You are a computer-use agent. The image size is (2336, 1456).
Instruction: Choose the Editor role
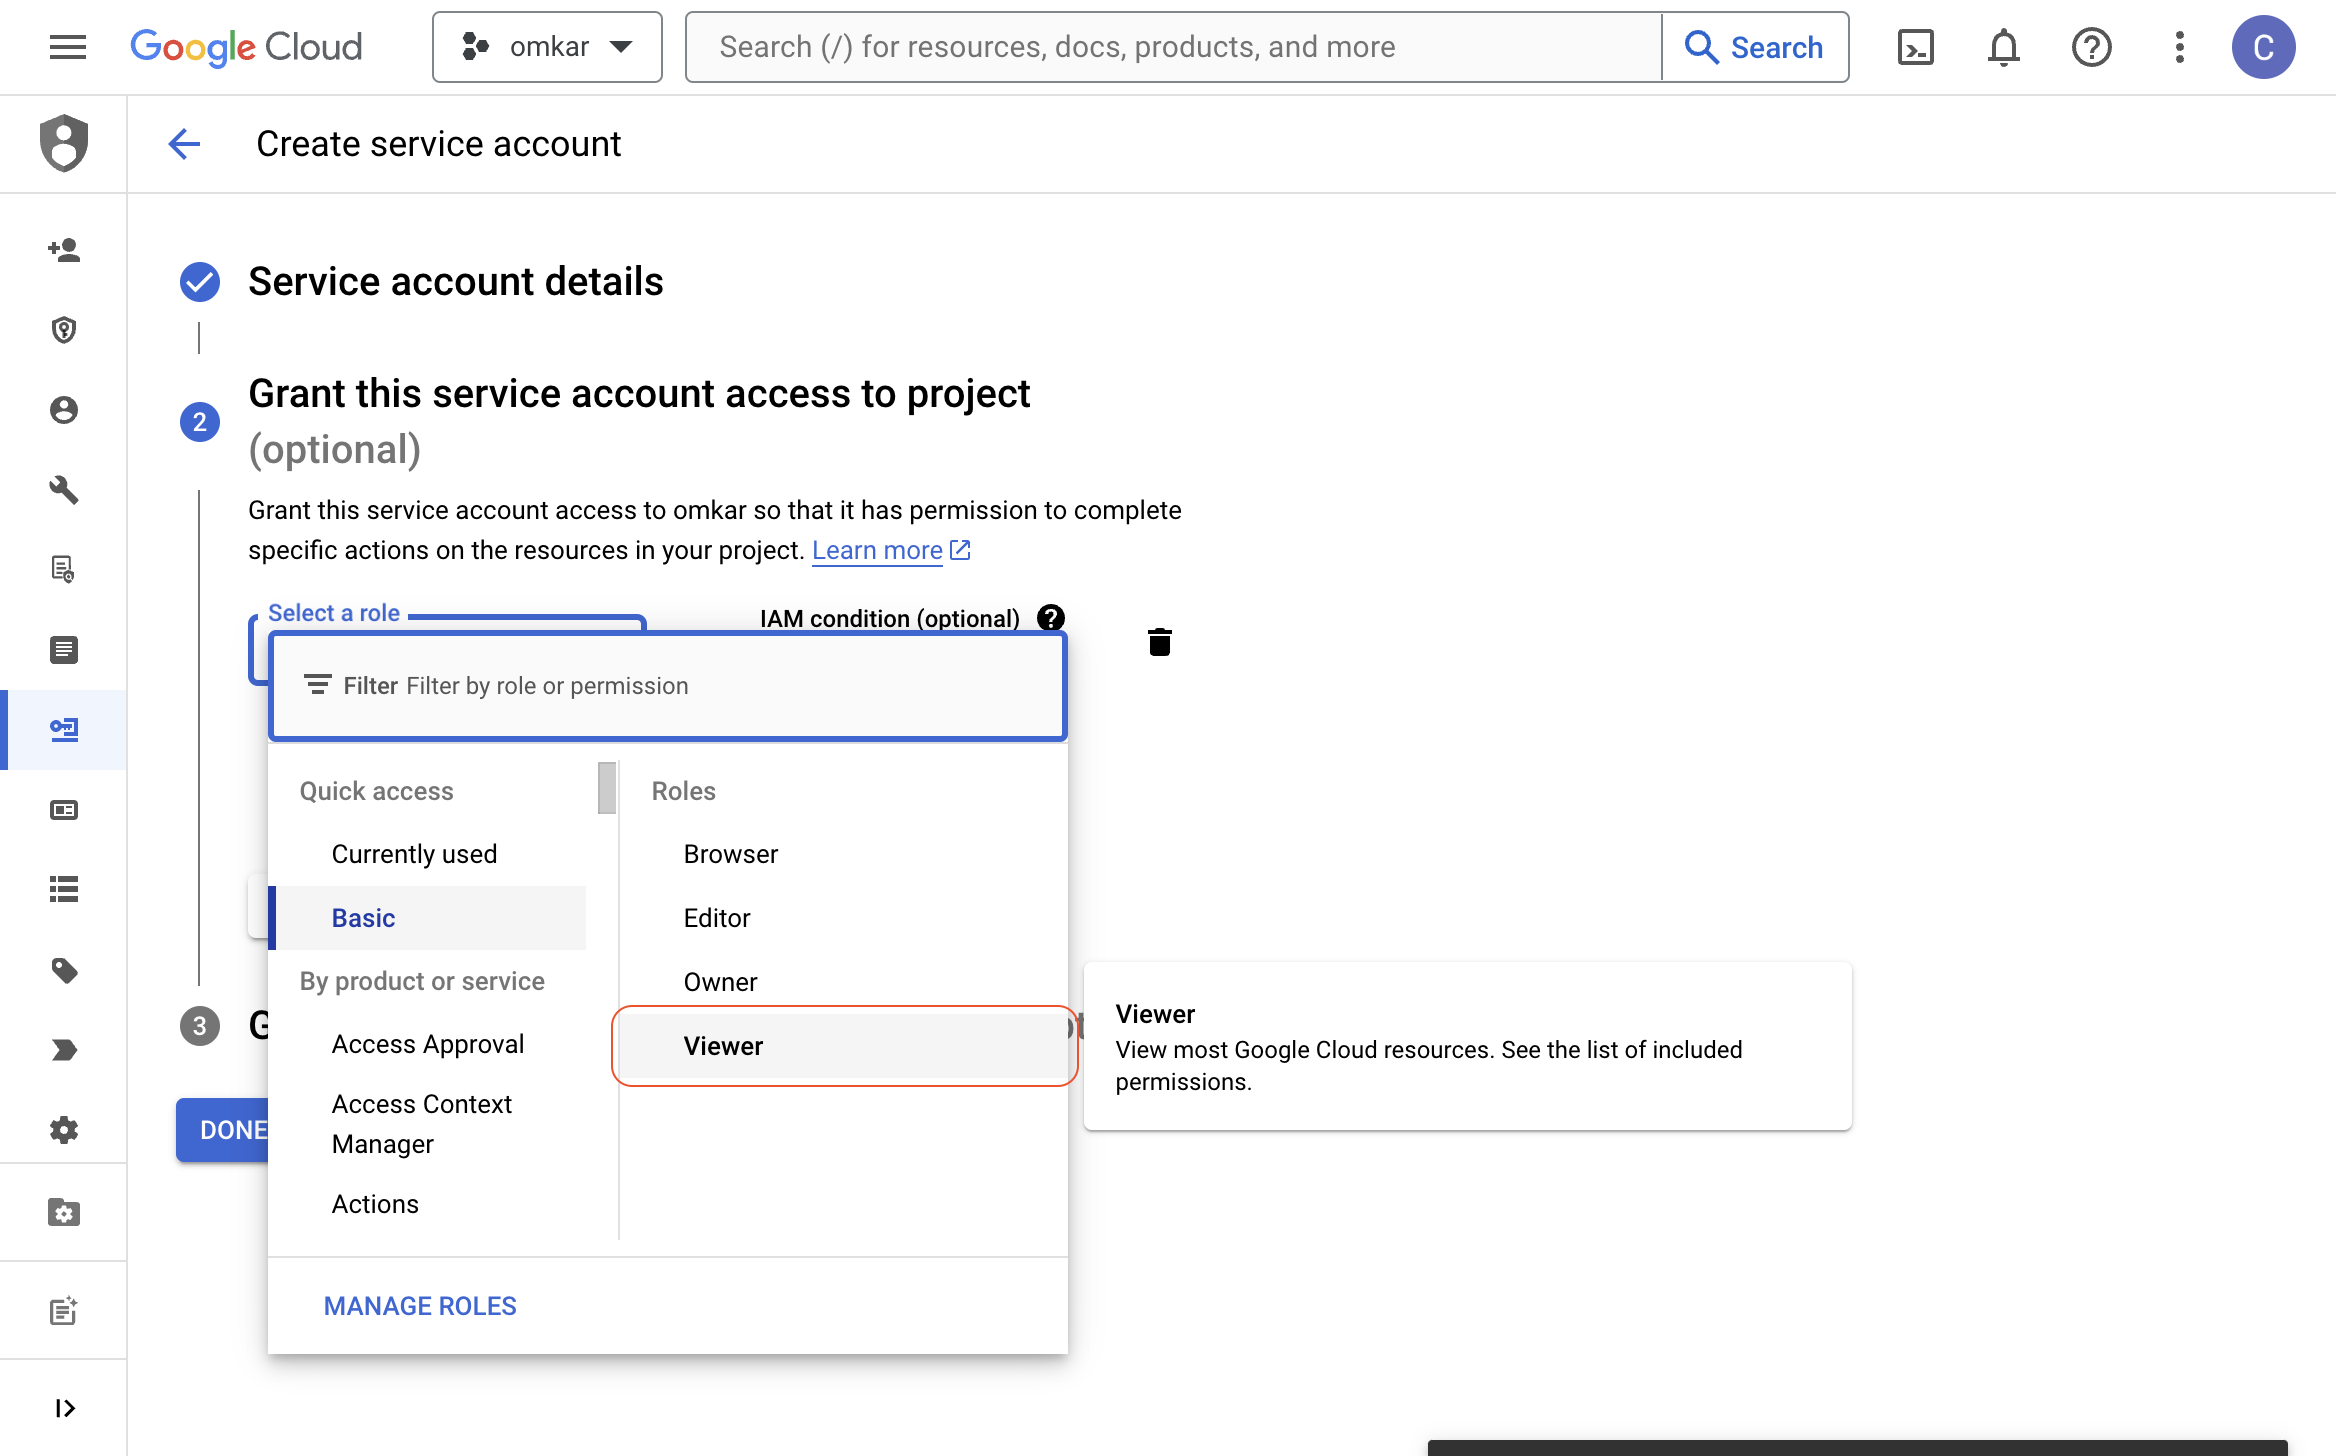click(717, 918)
